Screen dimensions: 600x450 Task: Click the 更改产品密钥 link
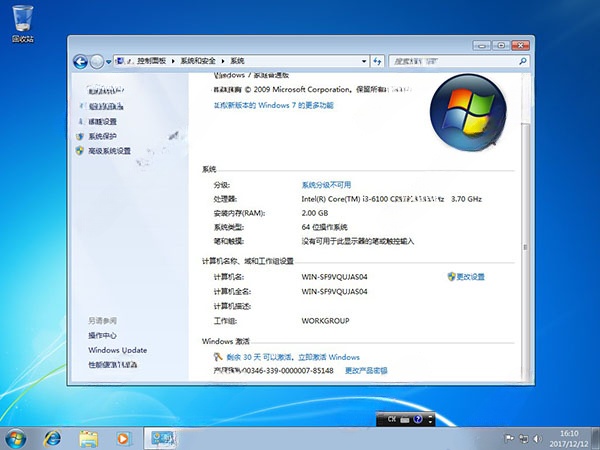[366, 370]
